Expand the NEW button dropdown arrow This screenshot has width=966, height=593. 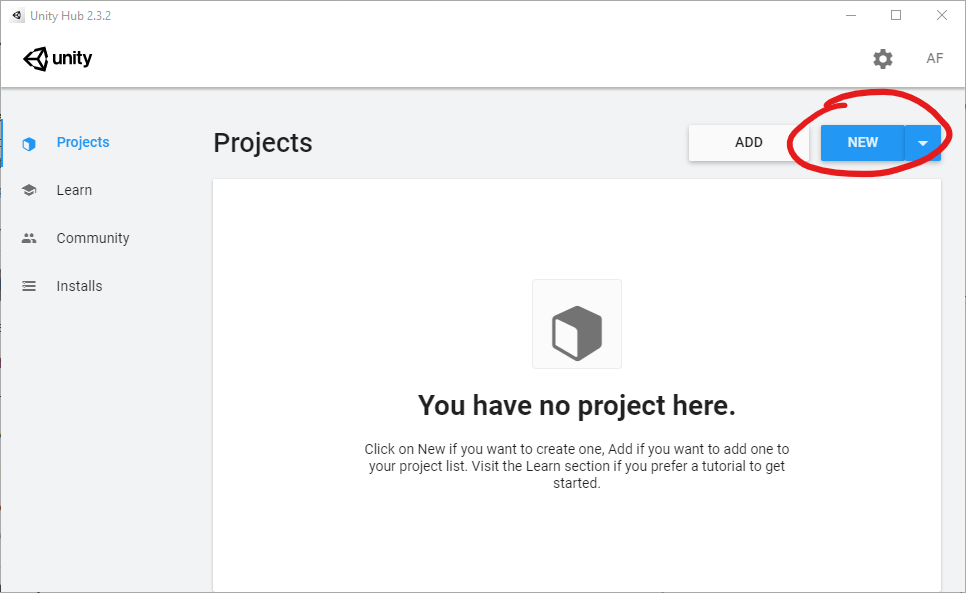tap(922, 143)
